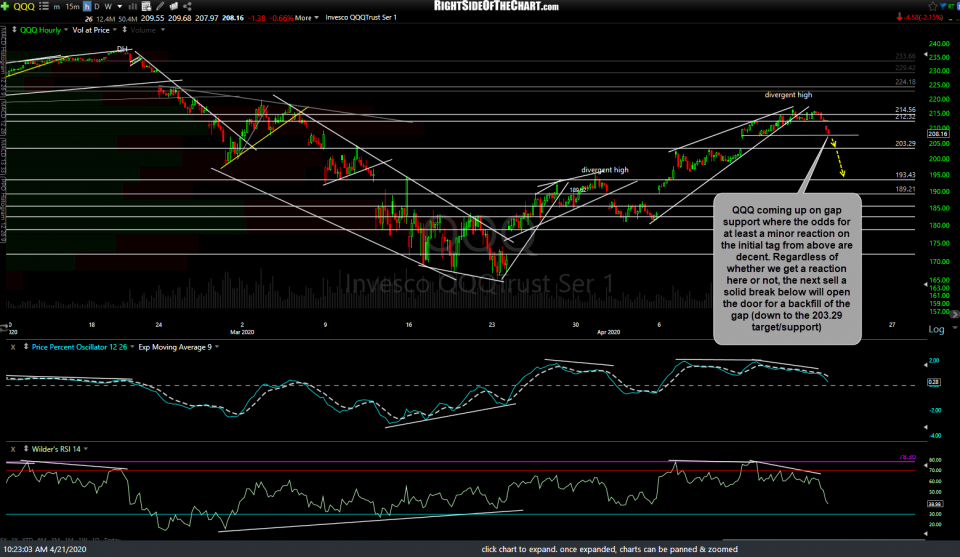Click the timestamp 10:23:03 AM 4/21/2020

pyautogui.click(x=45, y=550)
